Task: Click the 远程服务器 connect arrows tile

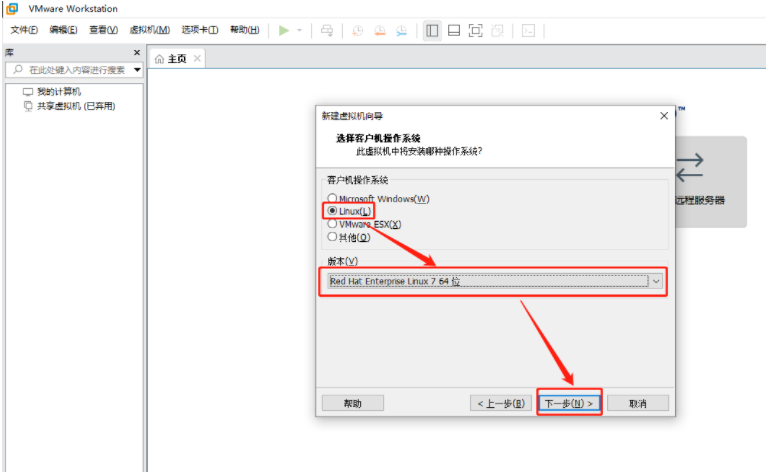Action: point(710,182)
